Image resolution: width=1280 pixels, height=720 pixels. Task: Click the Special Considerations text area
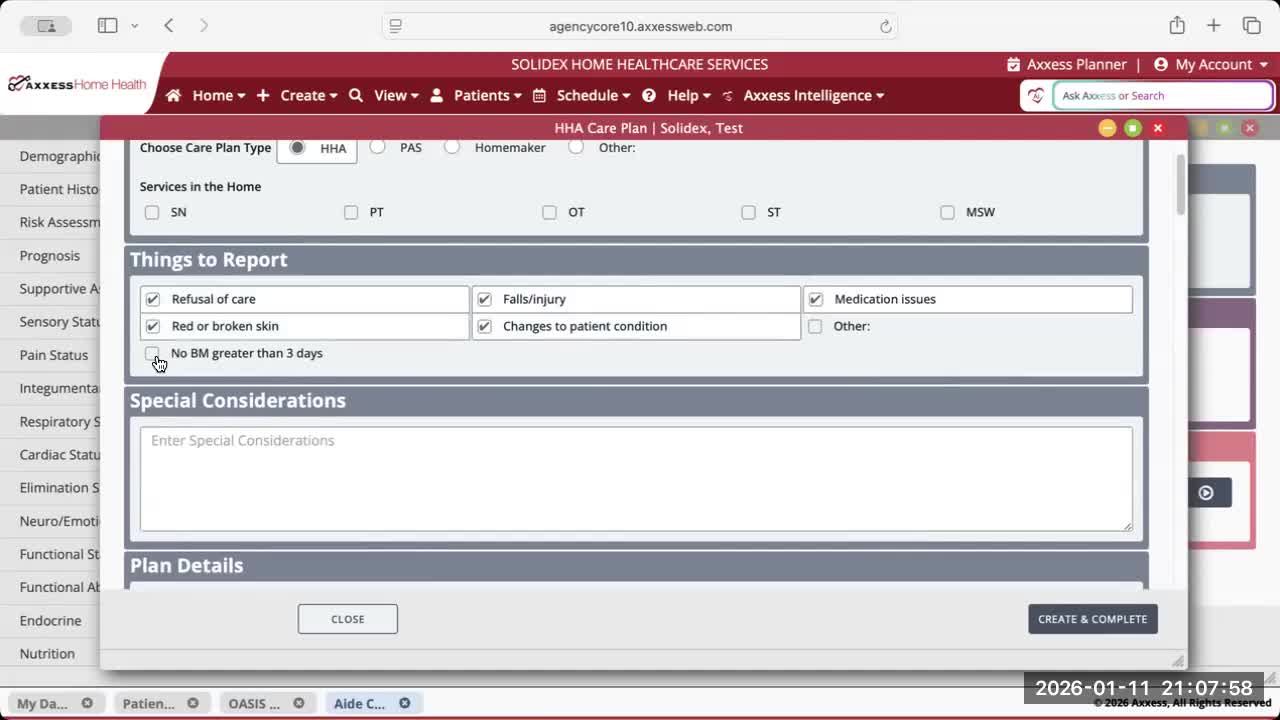[636, 478]
